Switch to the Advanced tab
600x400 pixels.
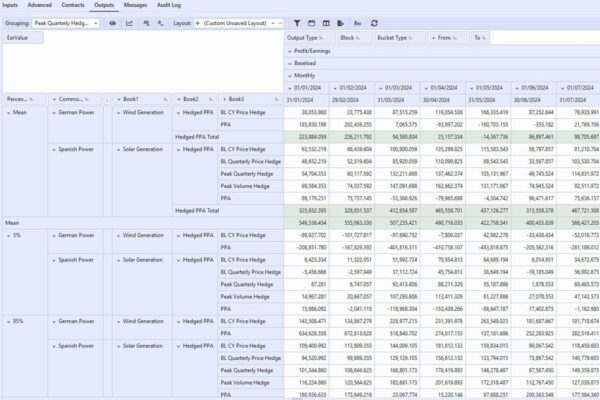point(39,5)
